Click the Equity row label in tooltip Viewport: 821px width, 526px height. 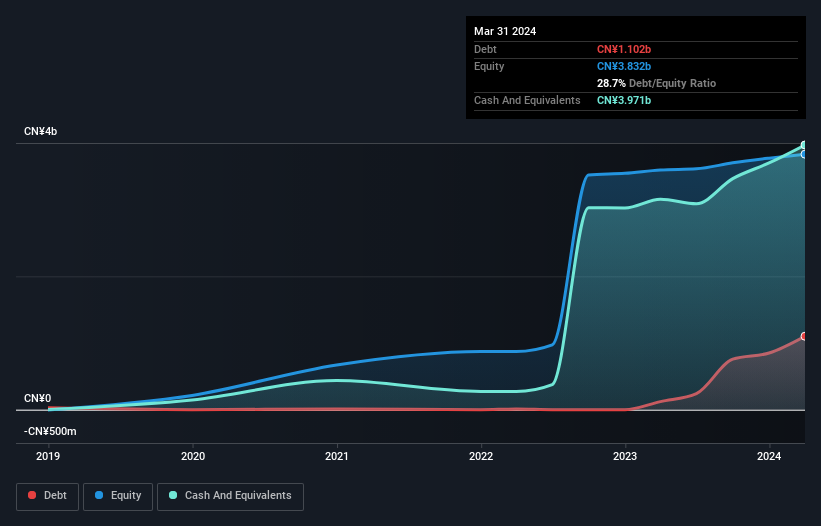pyautogui.click(x=489, y=66)
